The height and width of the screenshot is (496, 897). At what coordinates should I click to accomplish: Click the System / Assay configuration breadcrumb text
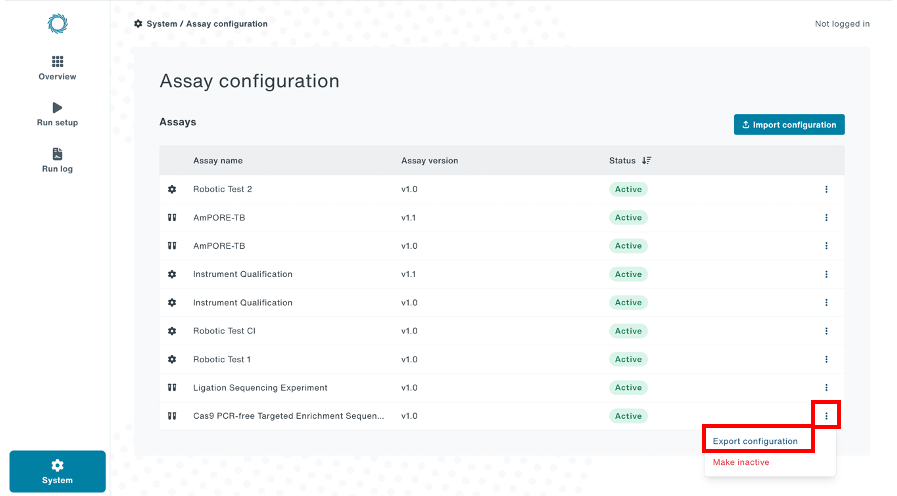207,24
